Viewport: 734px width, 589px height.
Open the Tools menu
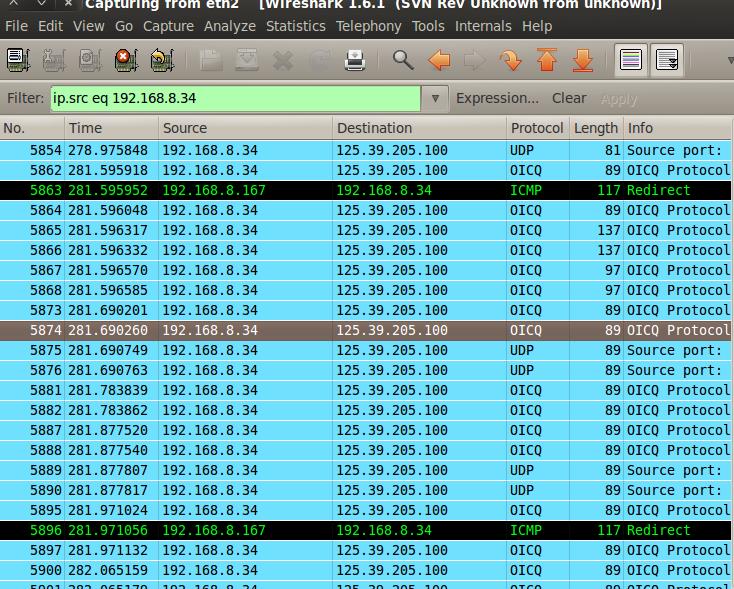click(428, 26)
